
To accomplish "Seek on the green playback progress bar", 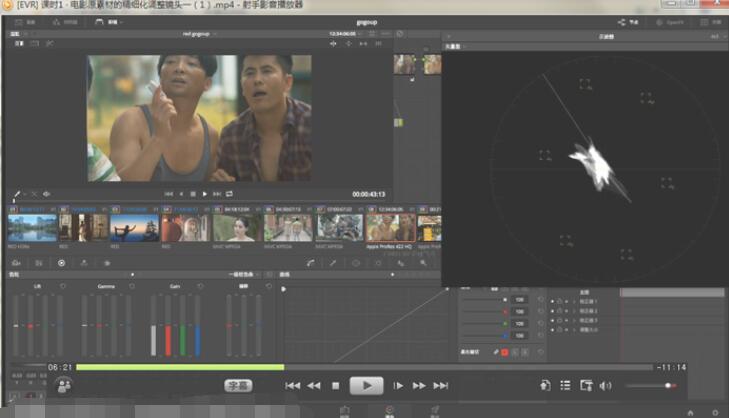I will click(x=180, y=367).
